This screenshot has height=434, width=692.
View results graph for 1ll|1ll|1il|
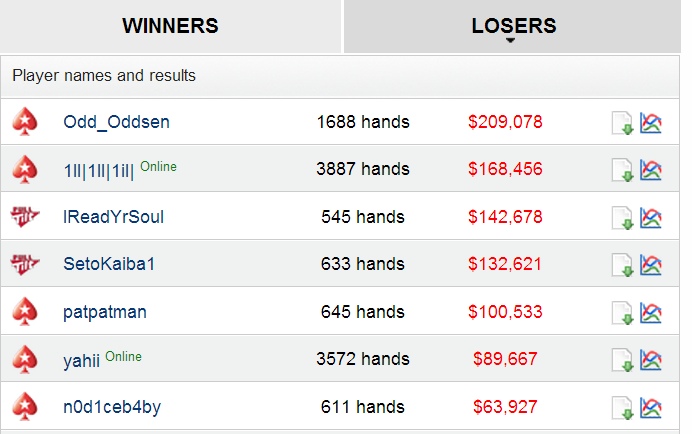tap(651, 170)
